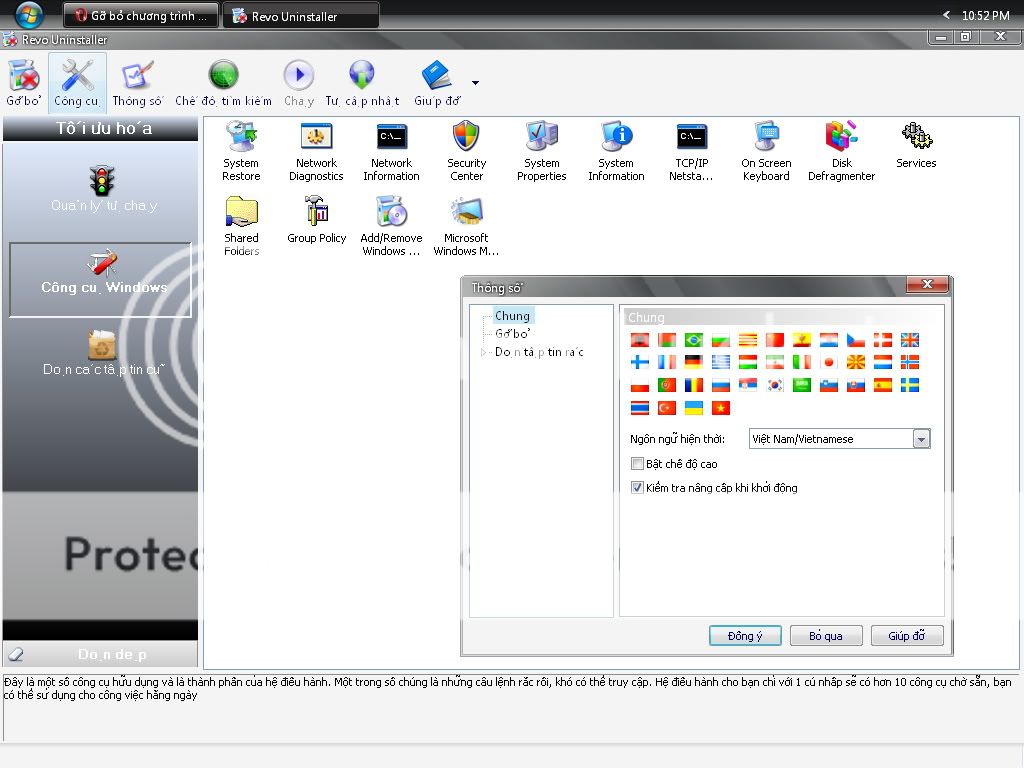The width and height of the screenshot is (1024, 768).
Task: Open the System Restore tool icon
Action: pos(240,138)
